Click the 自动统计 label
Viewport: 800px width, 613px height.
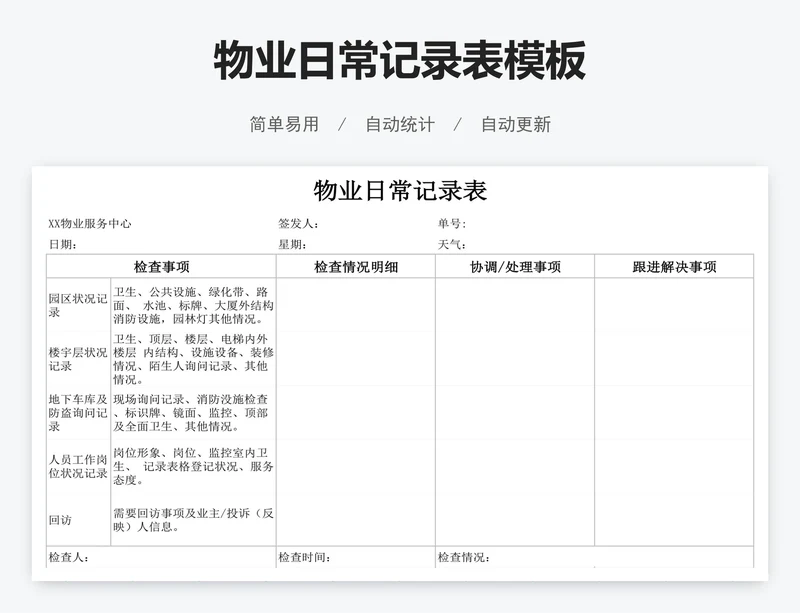pos(400,124)
